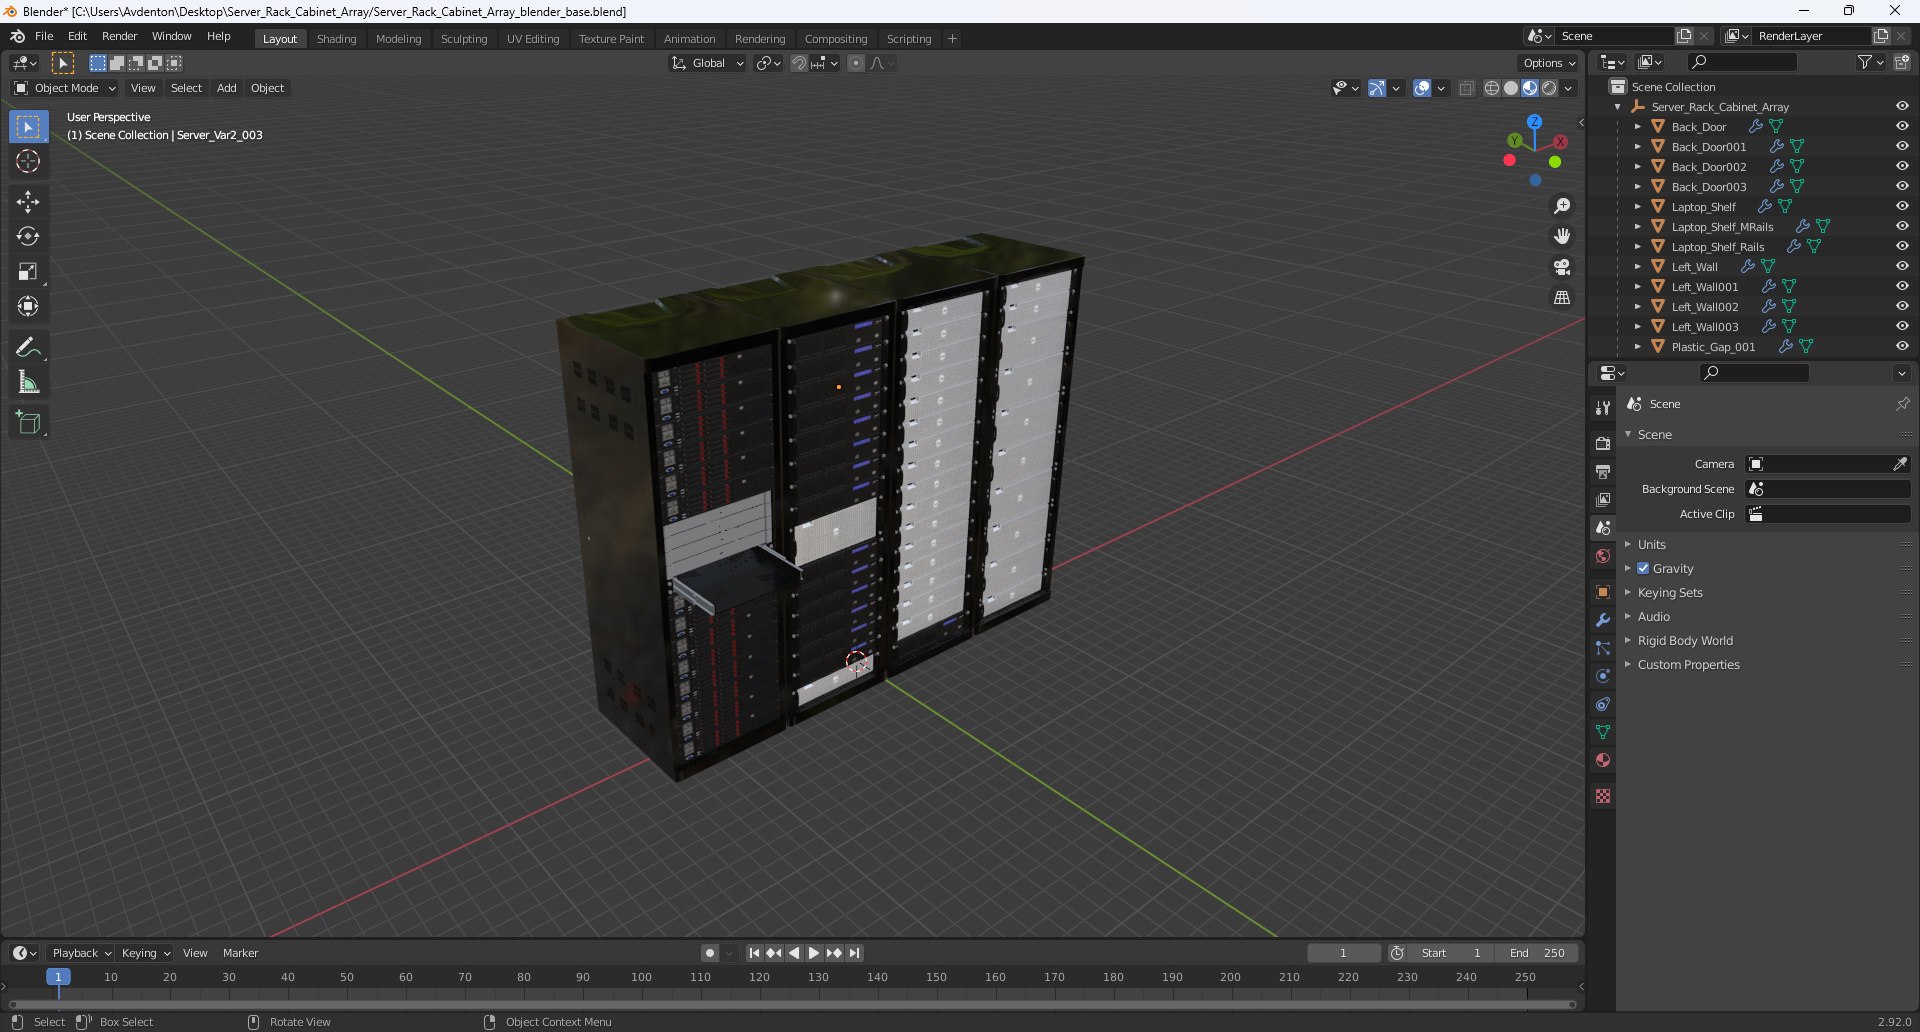The image size is (1920, 1032).
Task: Activate the Scale tool
Action: pyautogui.click(x=28, y=272)
